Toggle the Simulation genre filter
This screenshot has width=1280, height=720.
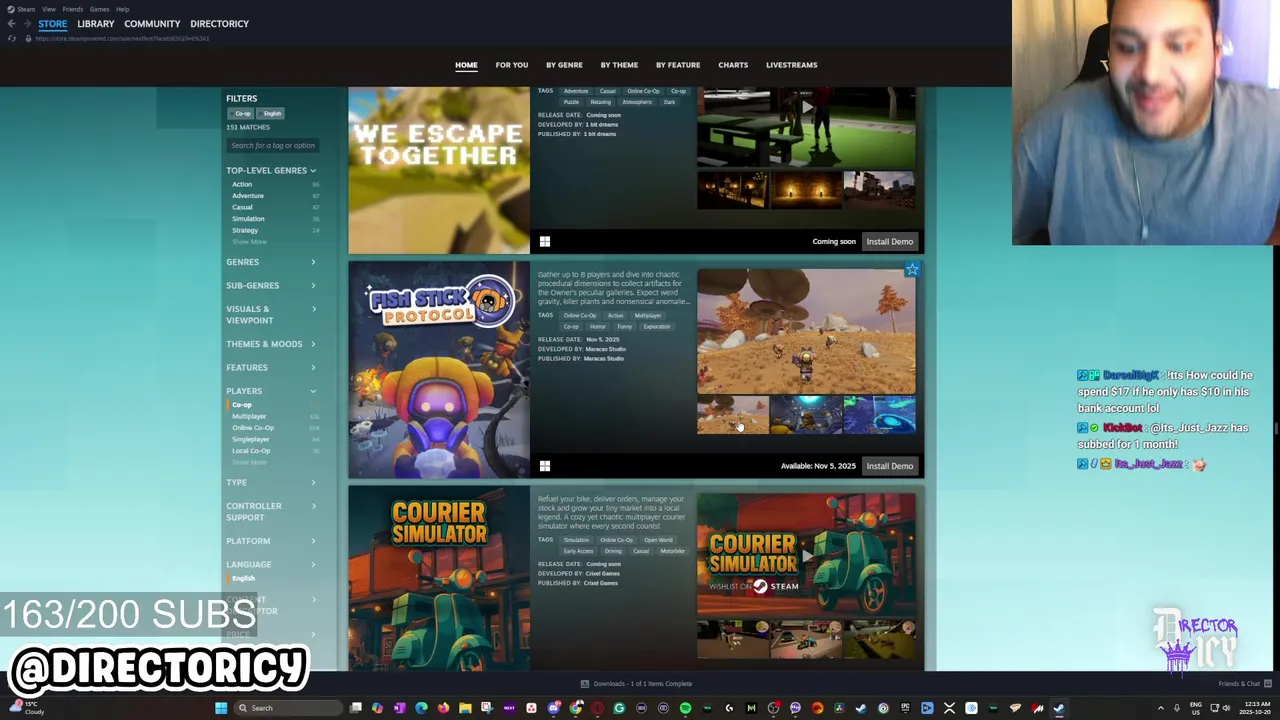tap(248, 219)
